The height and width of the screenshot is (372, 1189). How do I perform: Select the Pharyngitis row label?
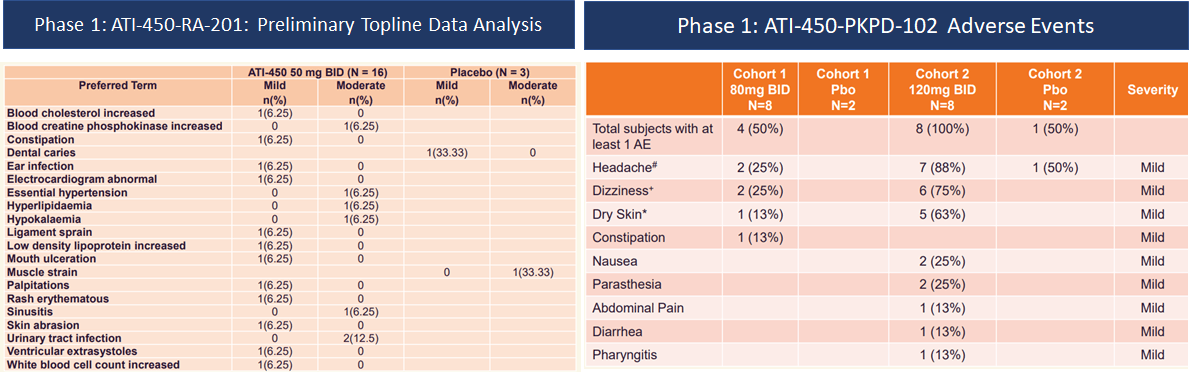click(624, 355)
